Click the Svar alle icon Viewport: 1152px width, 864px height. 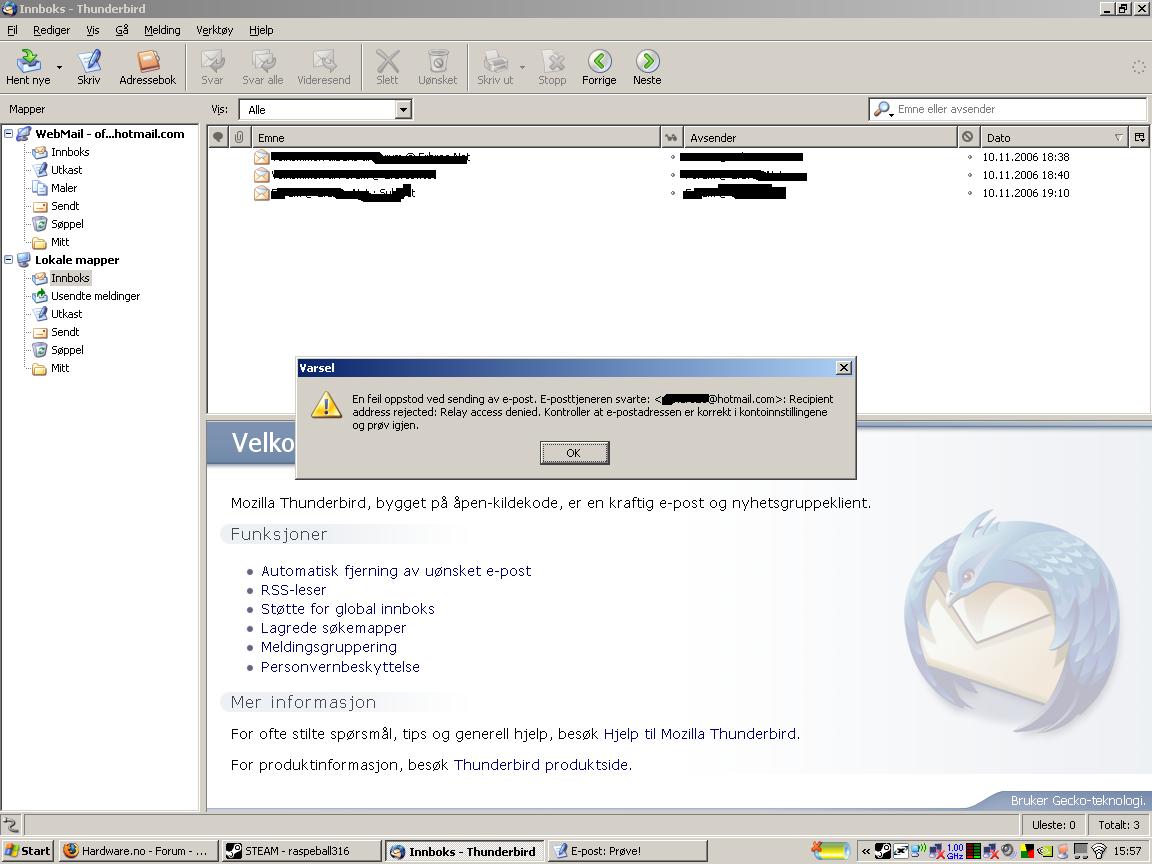(263, 67)
